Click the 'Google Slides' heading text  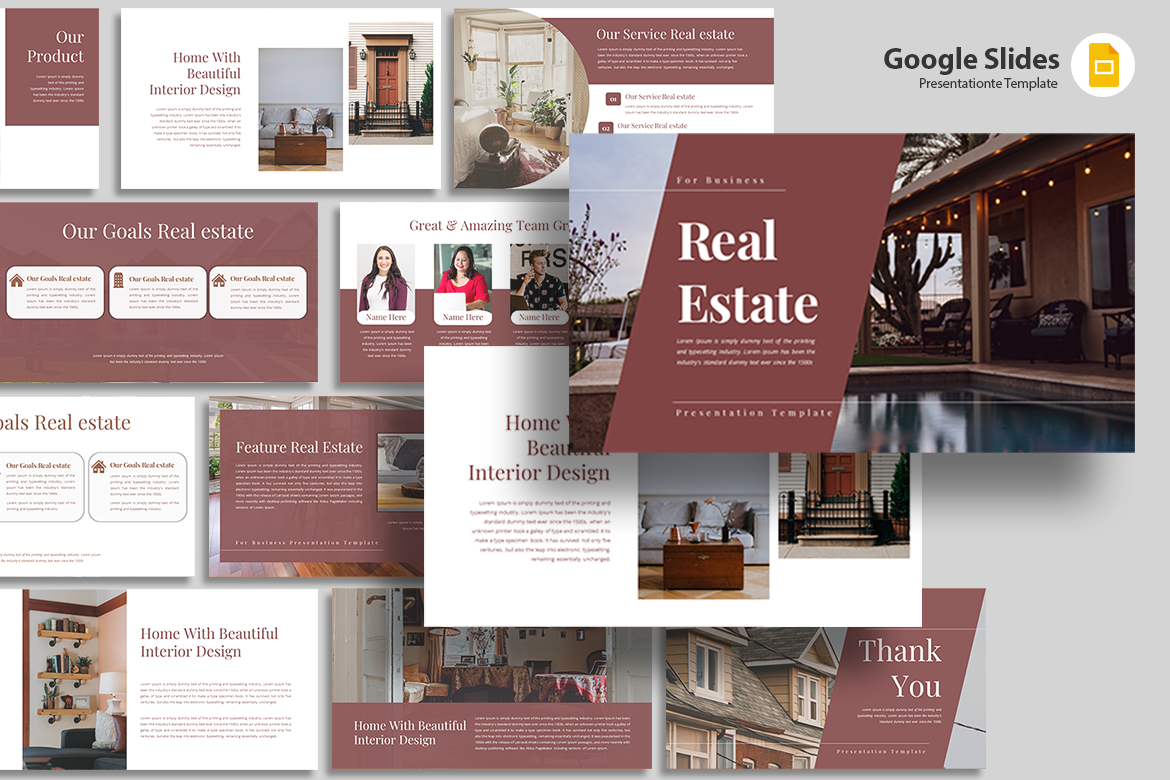coord(971,59)
